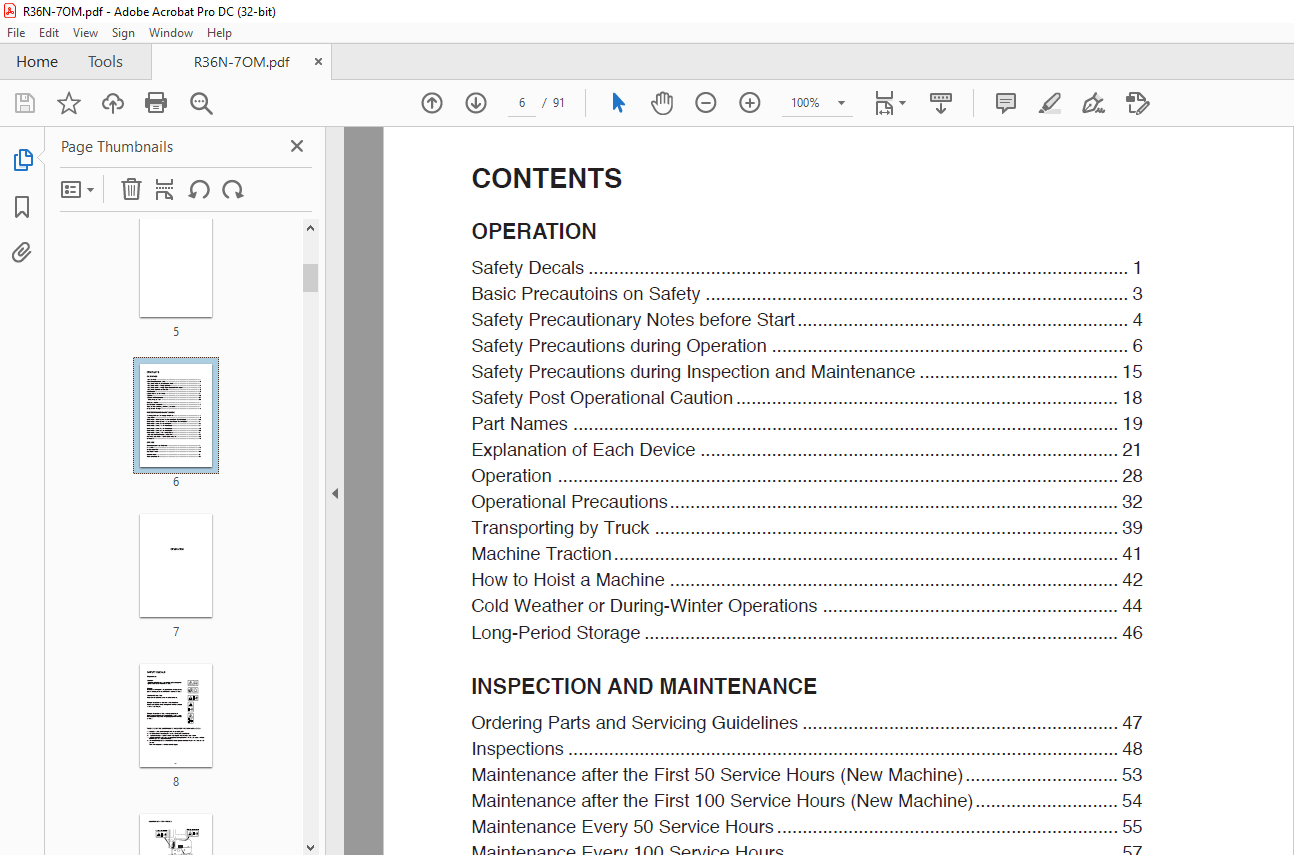Close the Page Thumbnails panel

tap(297, 146)
